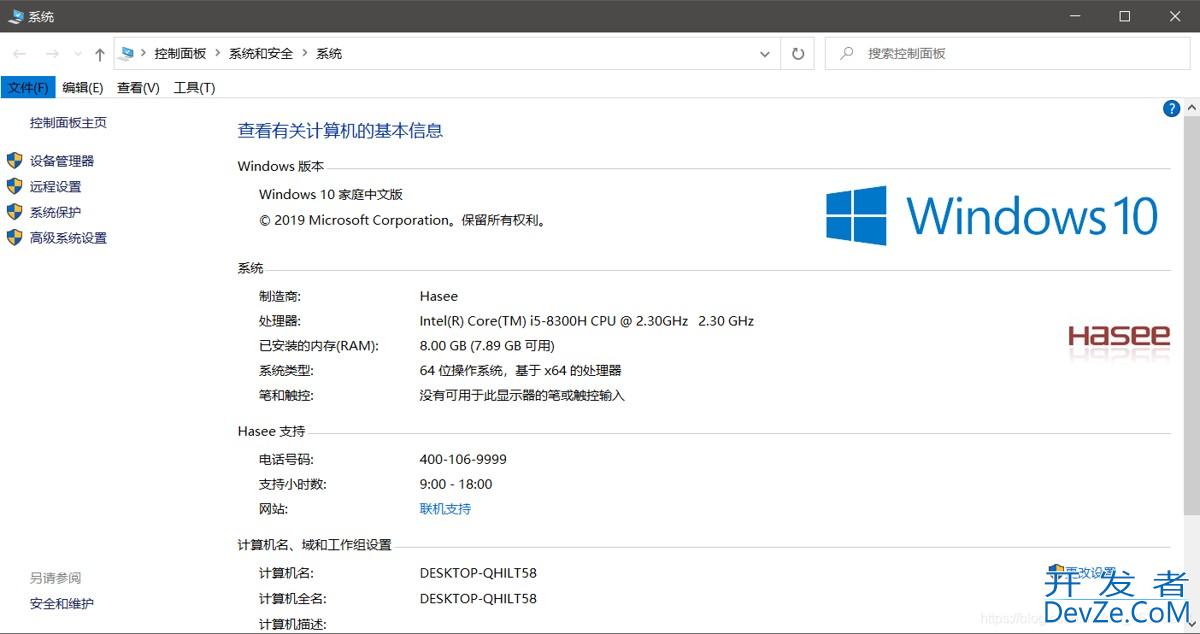
Task: Refresh the control panel page
Action: [x=797, y=54]
